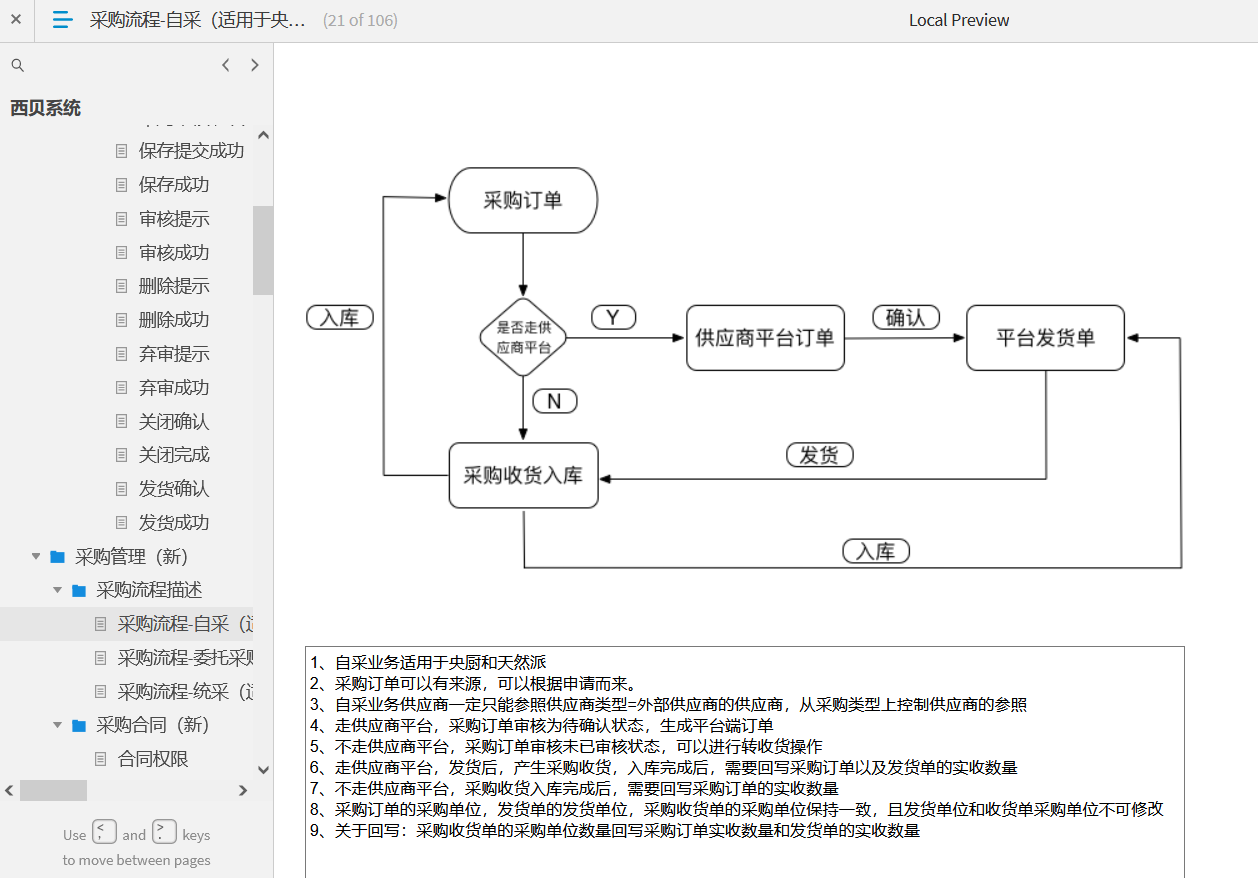Click the (21 of 106) page counter
The image size is (1258, 878).
click(x=360, y=20)
